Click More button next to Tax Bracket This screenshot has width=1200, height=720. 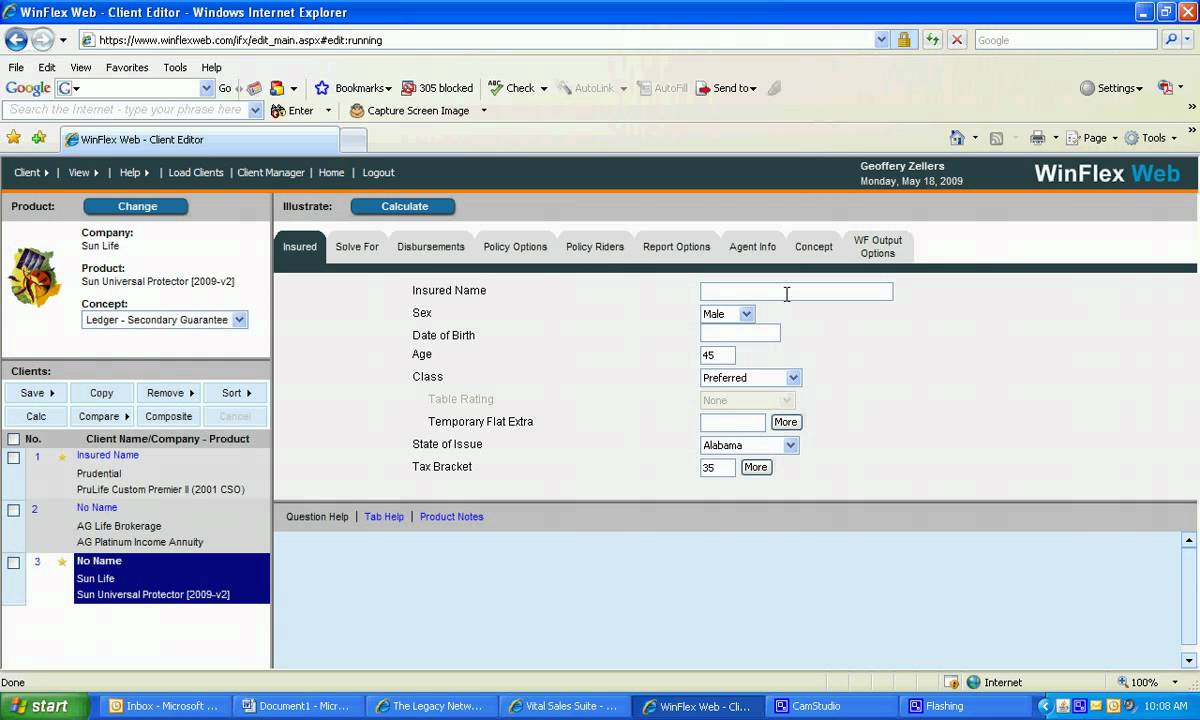[756, 467]
